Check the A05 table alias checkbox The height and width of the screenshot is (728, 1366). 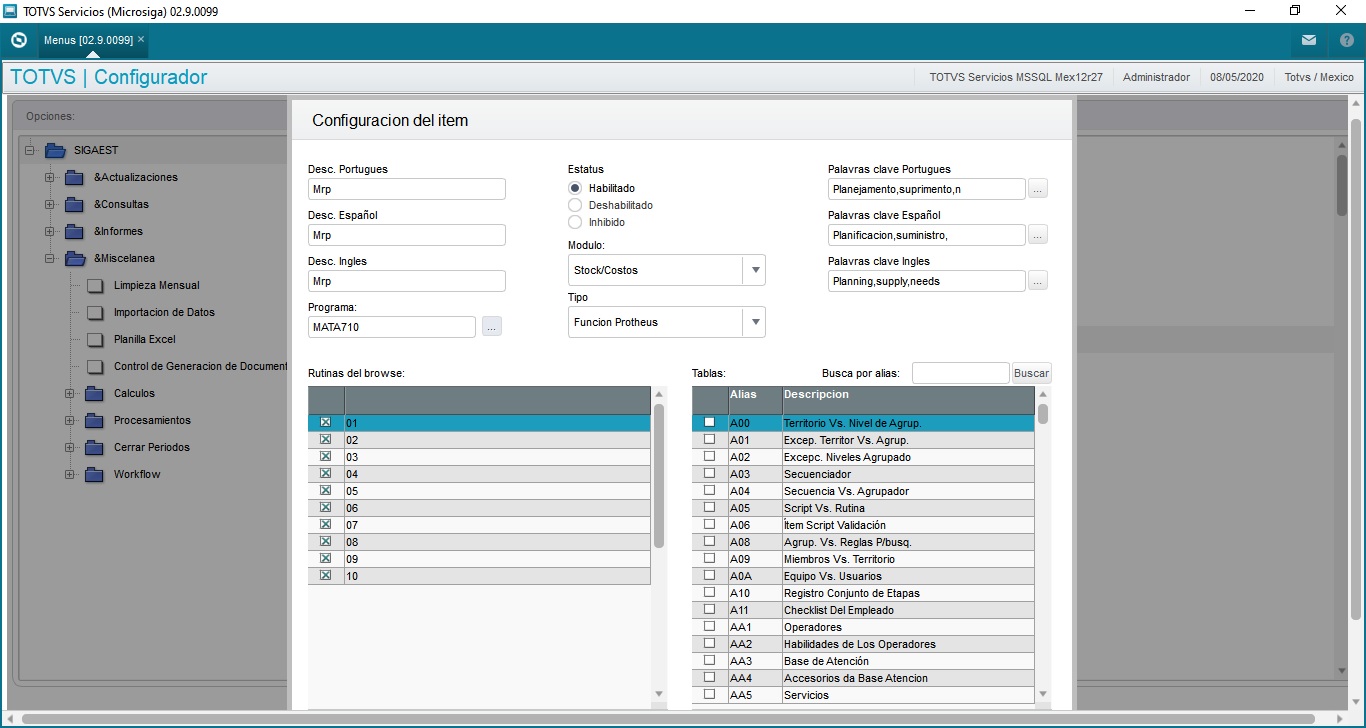tap(710, 508)
